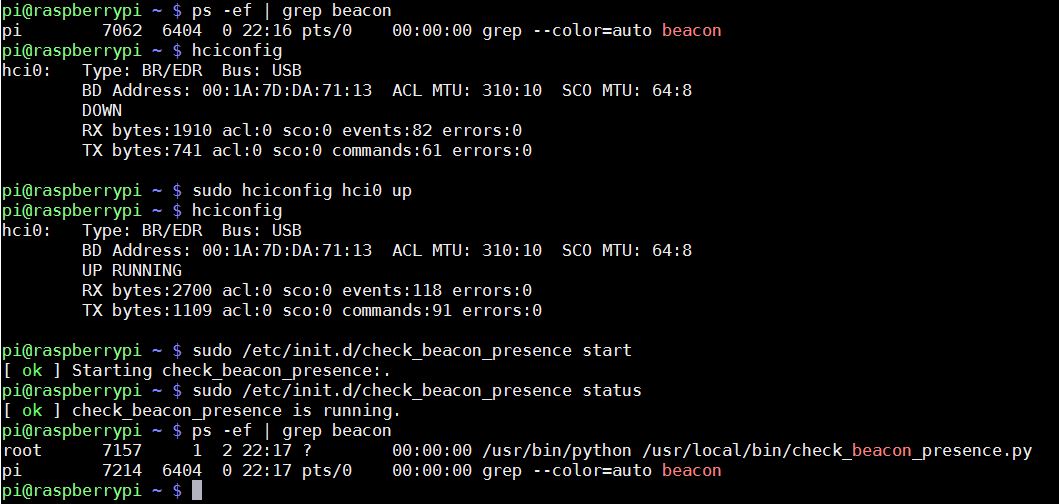Click the green 'ok' beside 'is running' line
This screenshot has width=1059, height=504.
[32, 410]
